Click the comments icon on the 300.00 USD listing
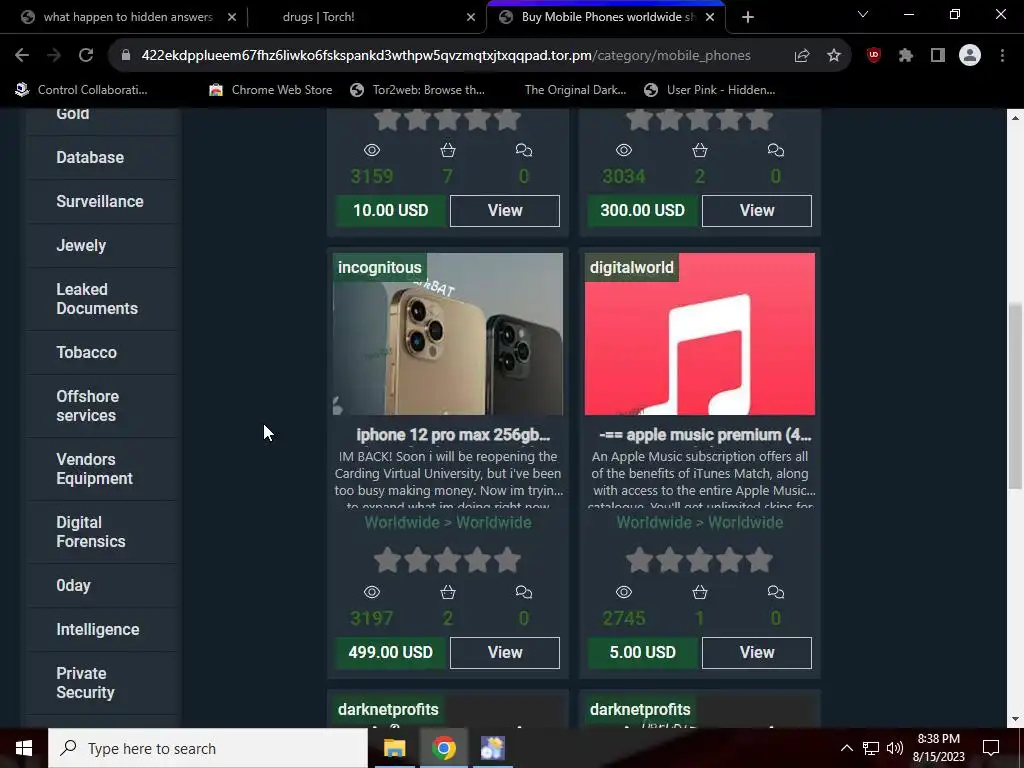This screenshot has height=768, width=1024. [775, 150]
